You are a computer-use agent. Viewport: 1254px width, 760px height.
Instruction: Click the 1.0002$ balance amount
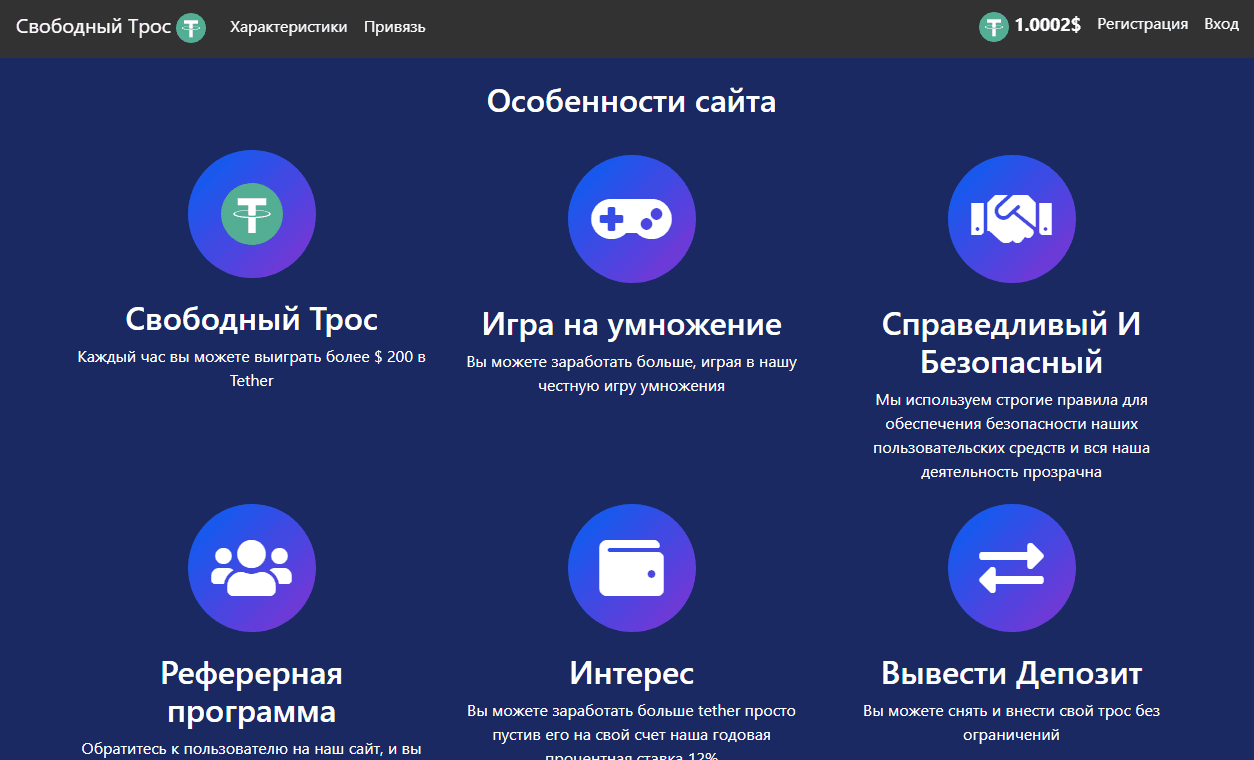pos(1047,26)
